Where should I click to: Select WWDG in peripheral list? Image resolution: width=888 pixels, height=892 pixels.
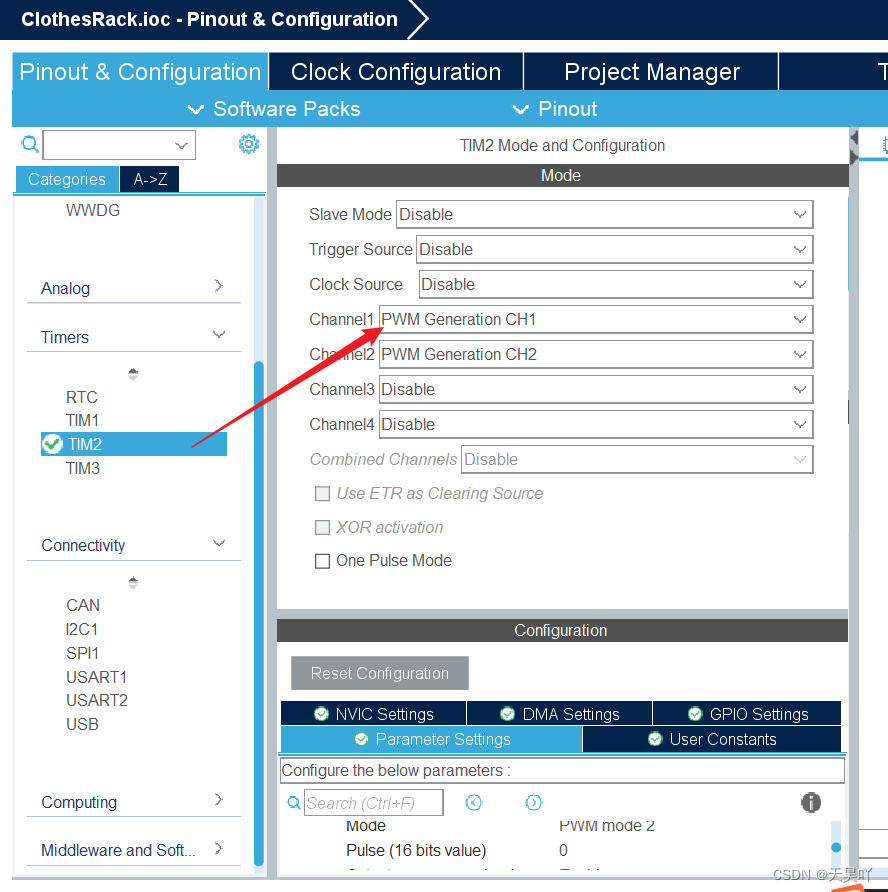coord(93,210)
